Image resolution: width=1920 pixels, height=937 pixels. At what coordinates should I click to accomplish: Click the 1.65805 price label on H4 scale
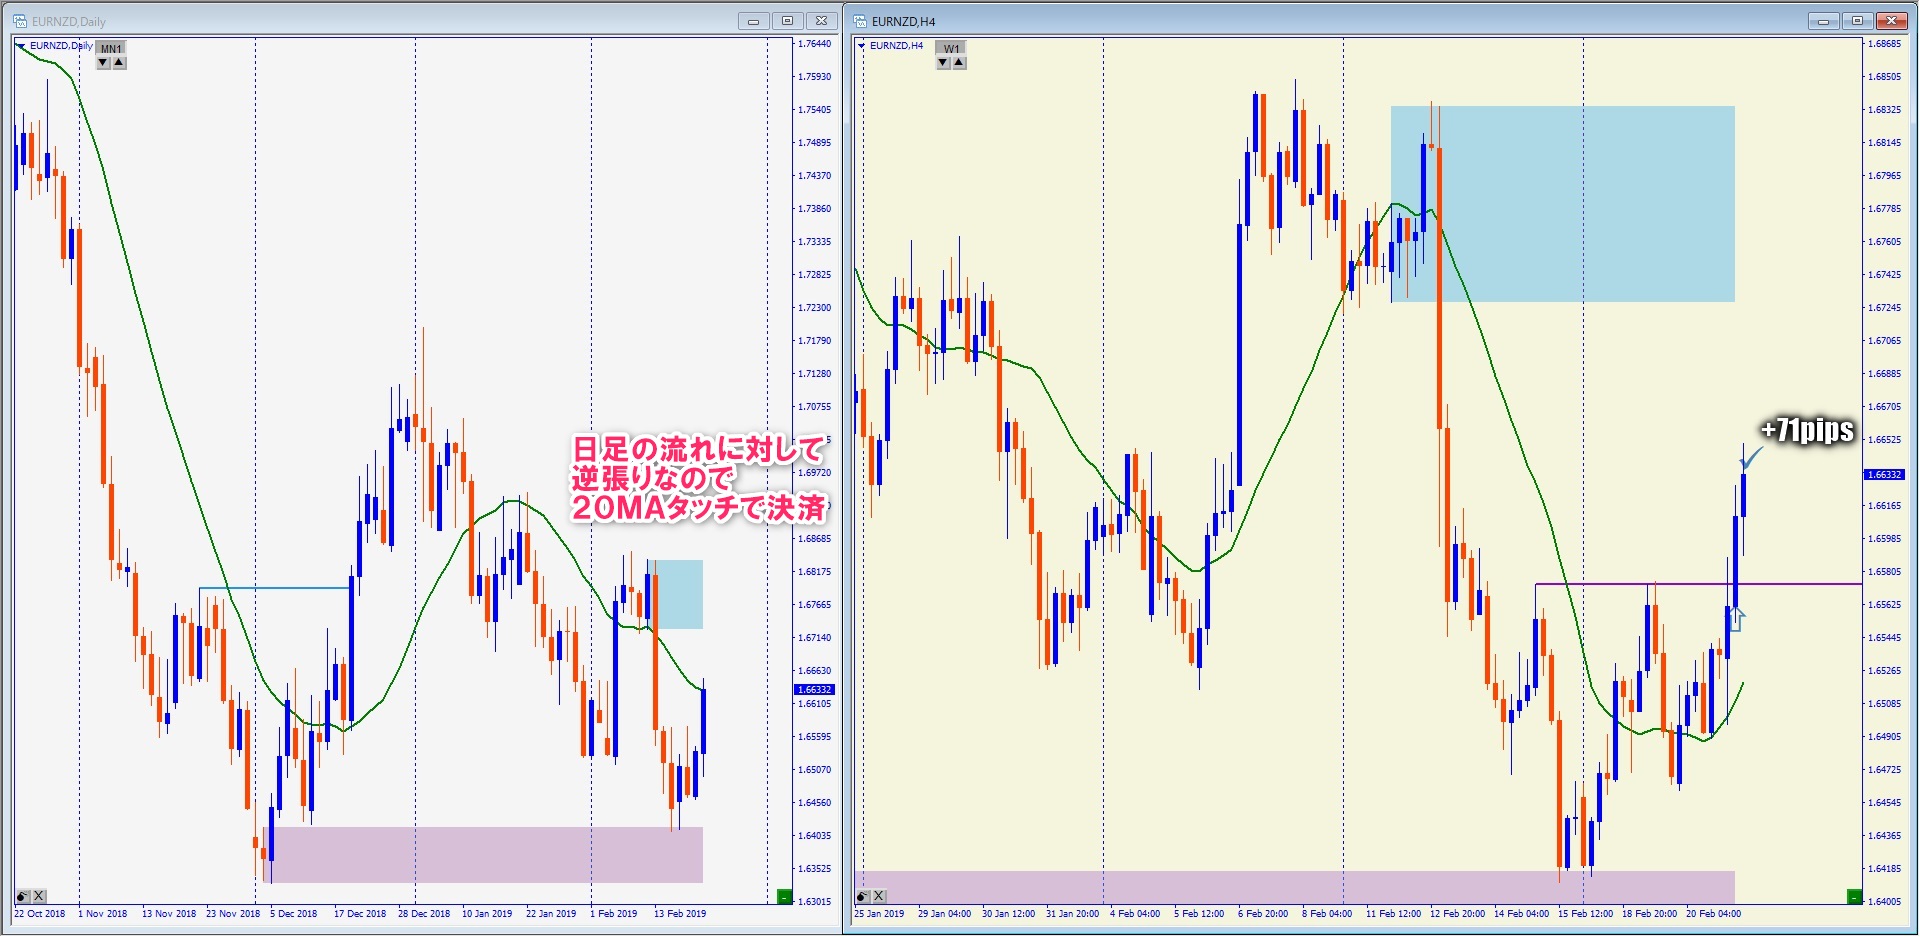[x=1884, y=572]
